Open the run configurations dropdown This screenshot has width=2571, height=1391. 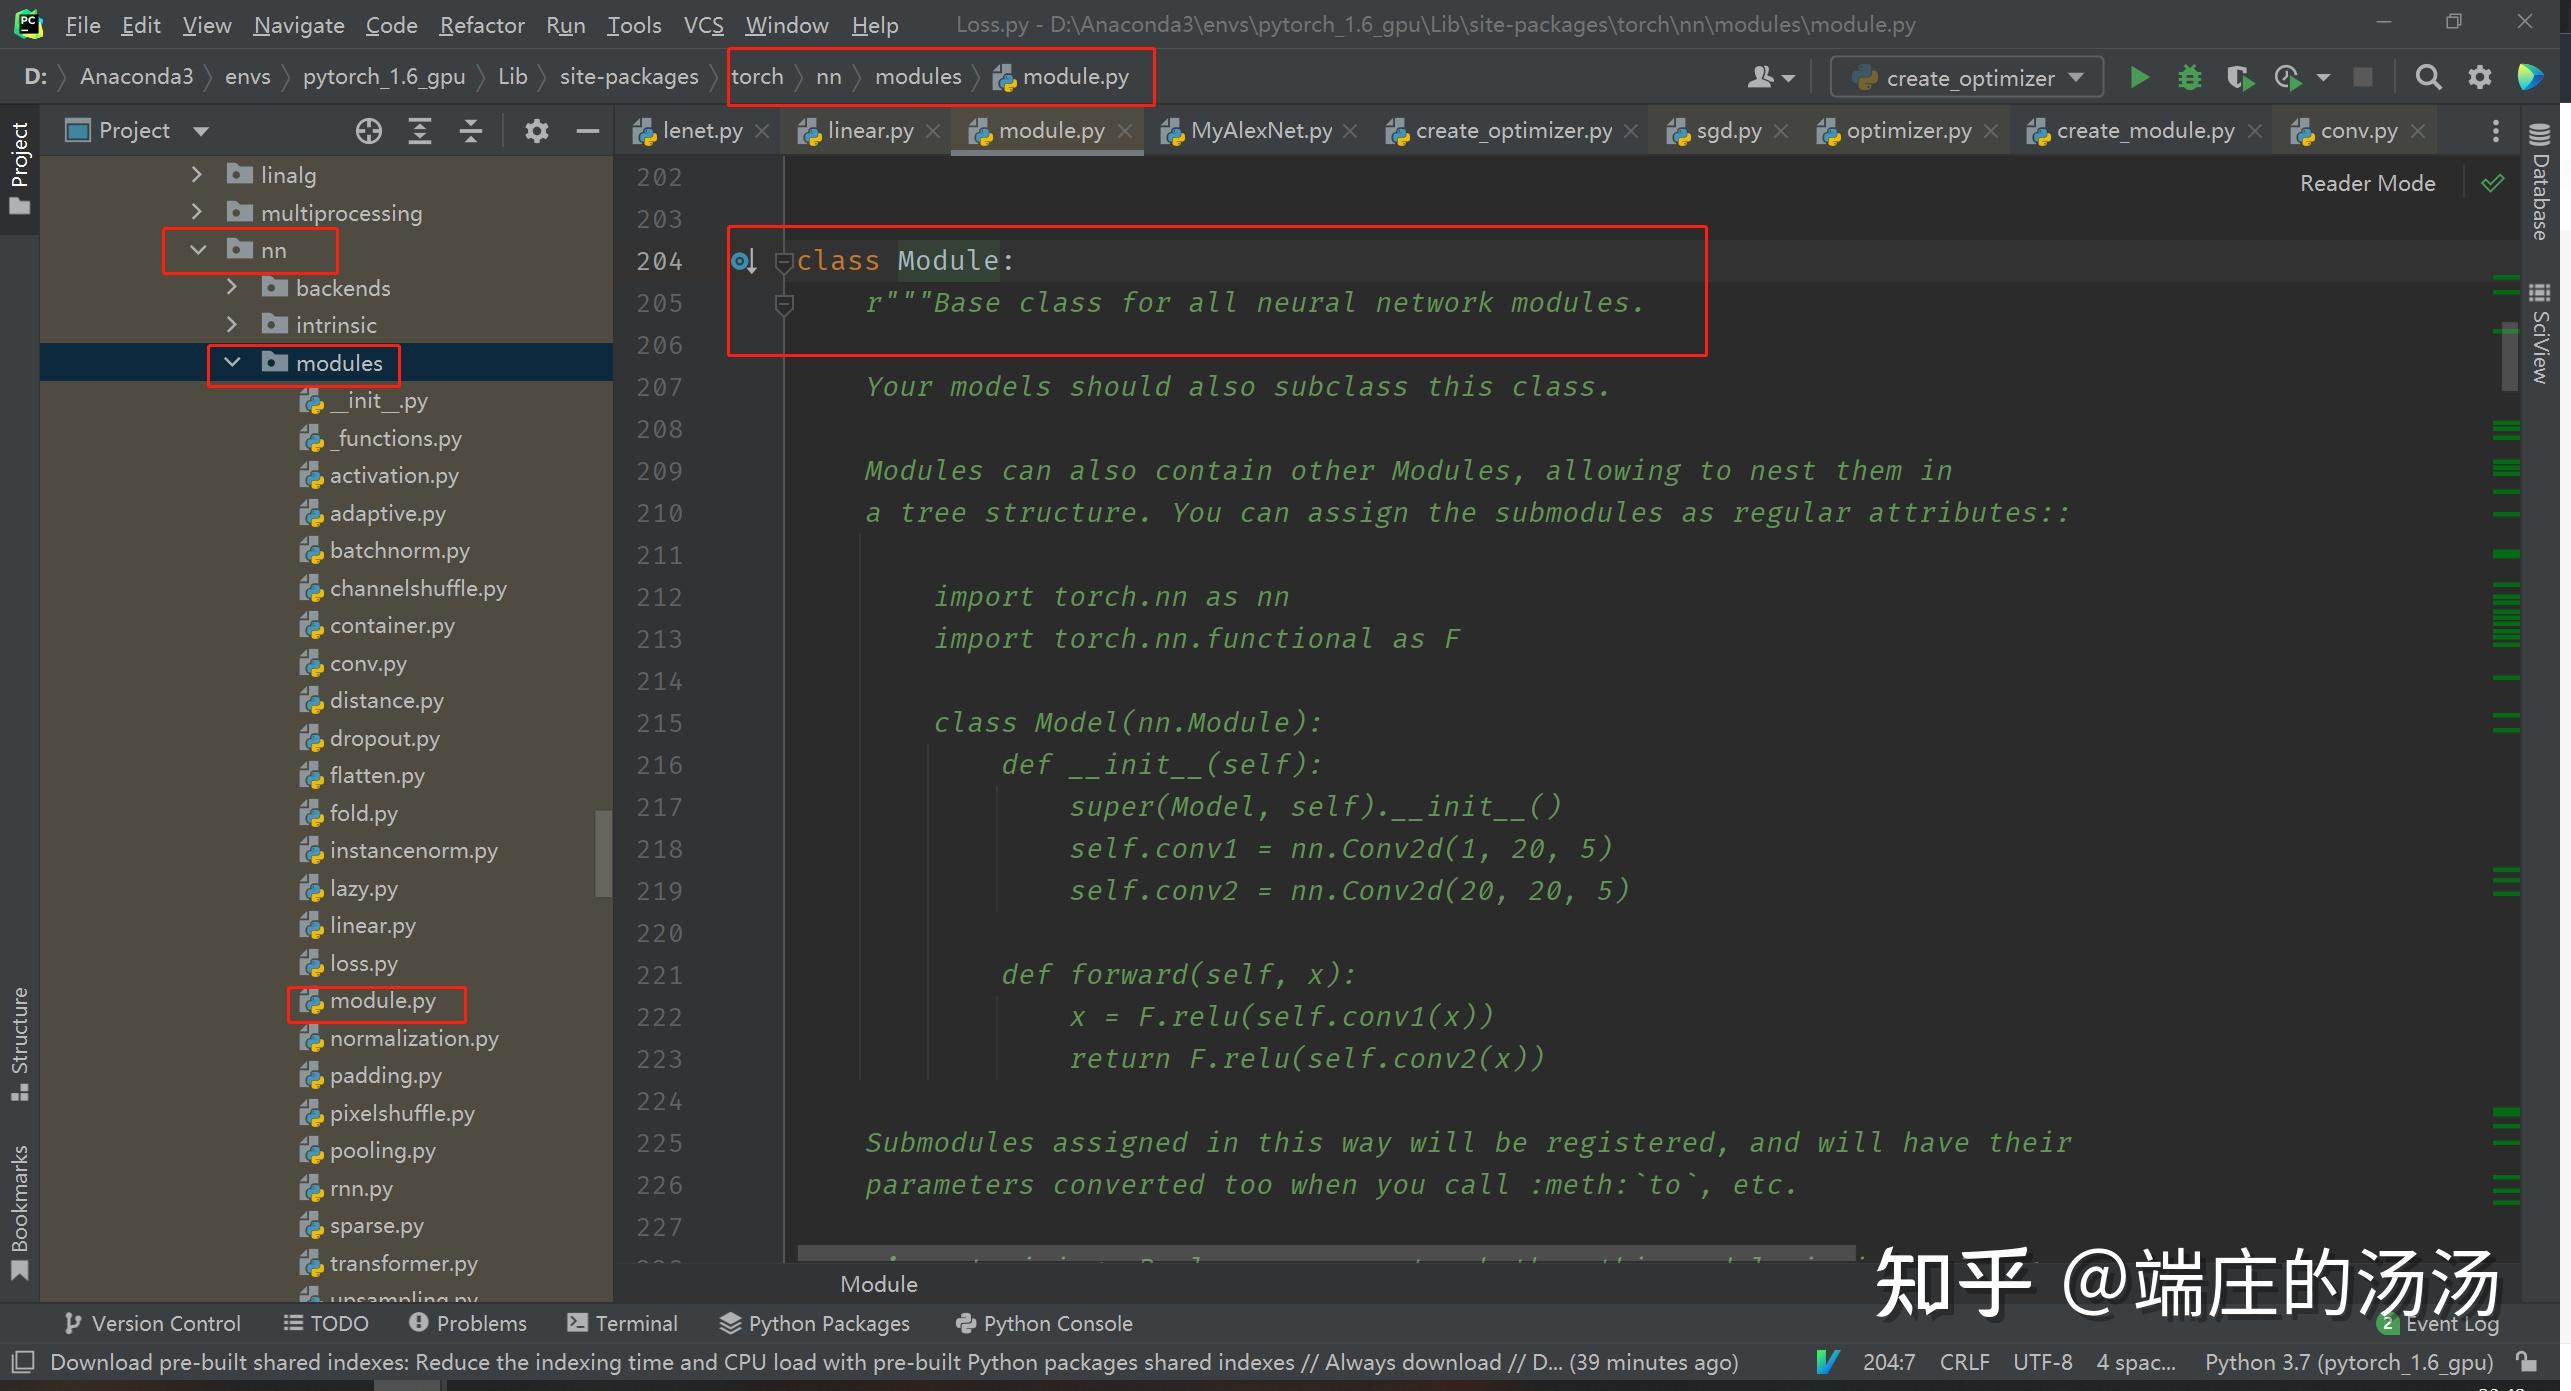[x=2077, y=76]
